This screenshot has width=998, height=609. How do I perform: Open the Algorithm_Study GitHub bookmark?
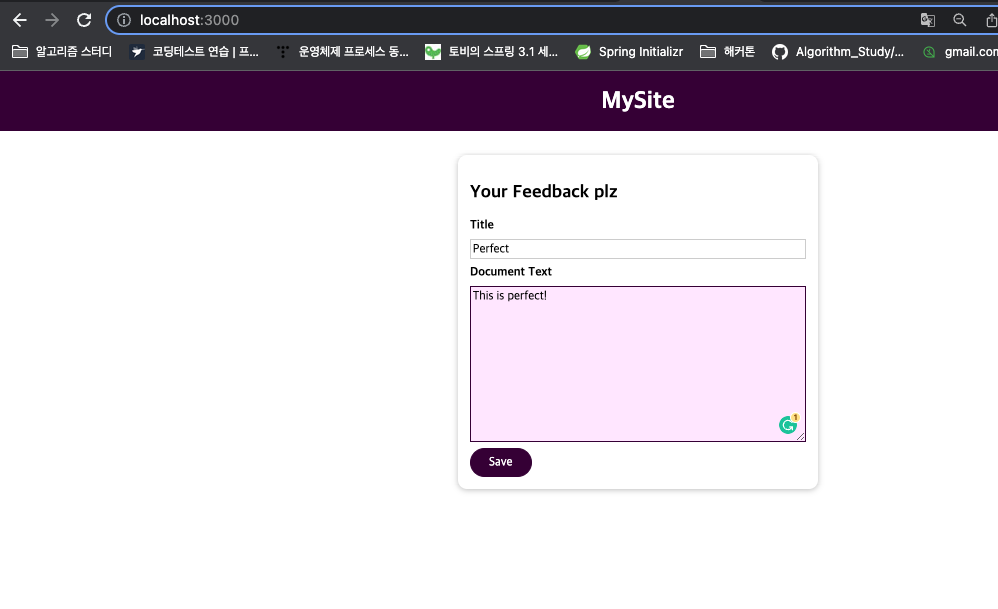click(x=838, y=52)
